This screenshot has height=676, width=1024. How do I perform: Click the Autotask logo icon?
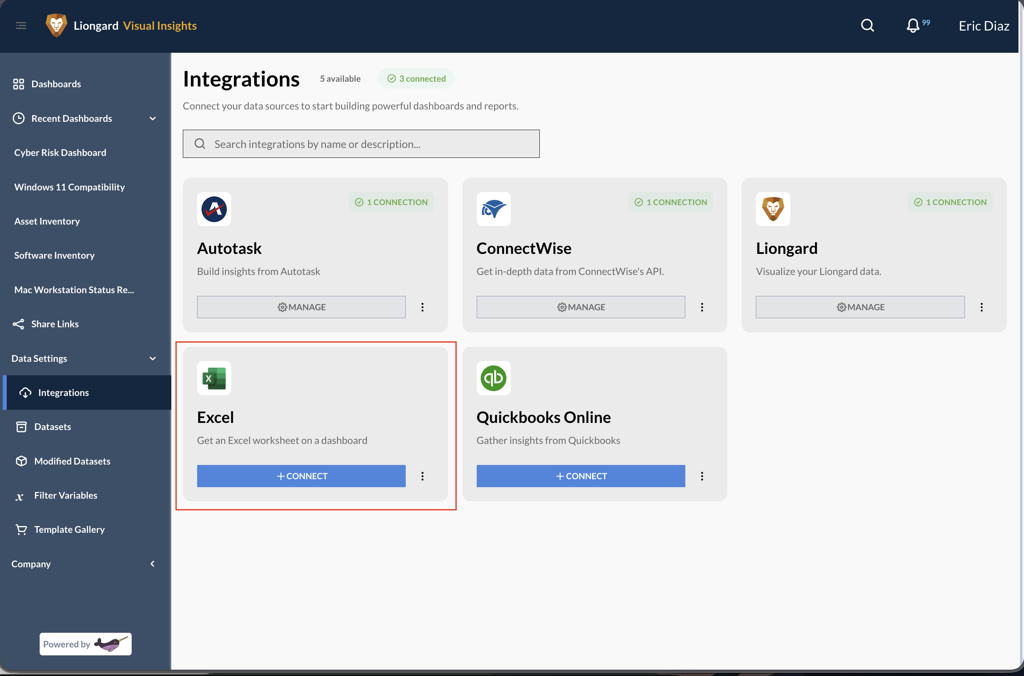click(214, 209)
